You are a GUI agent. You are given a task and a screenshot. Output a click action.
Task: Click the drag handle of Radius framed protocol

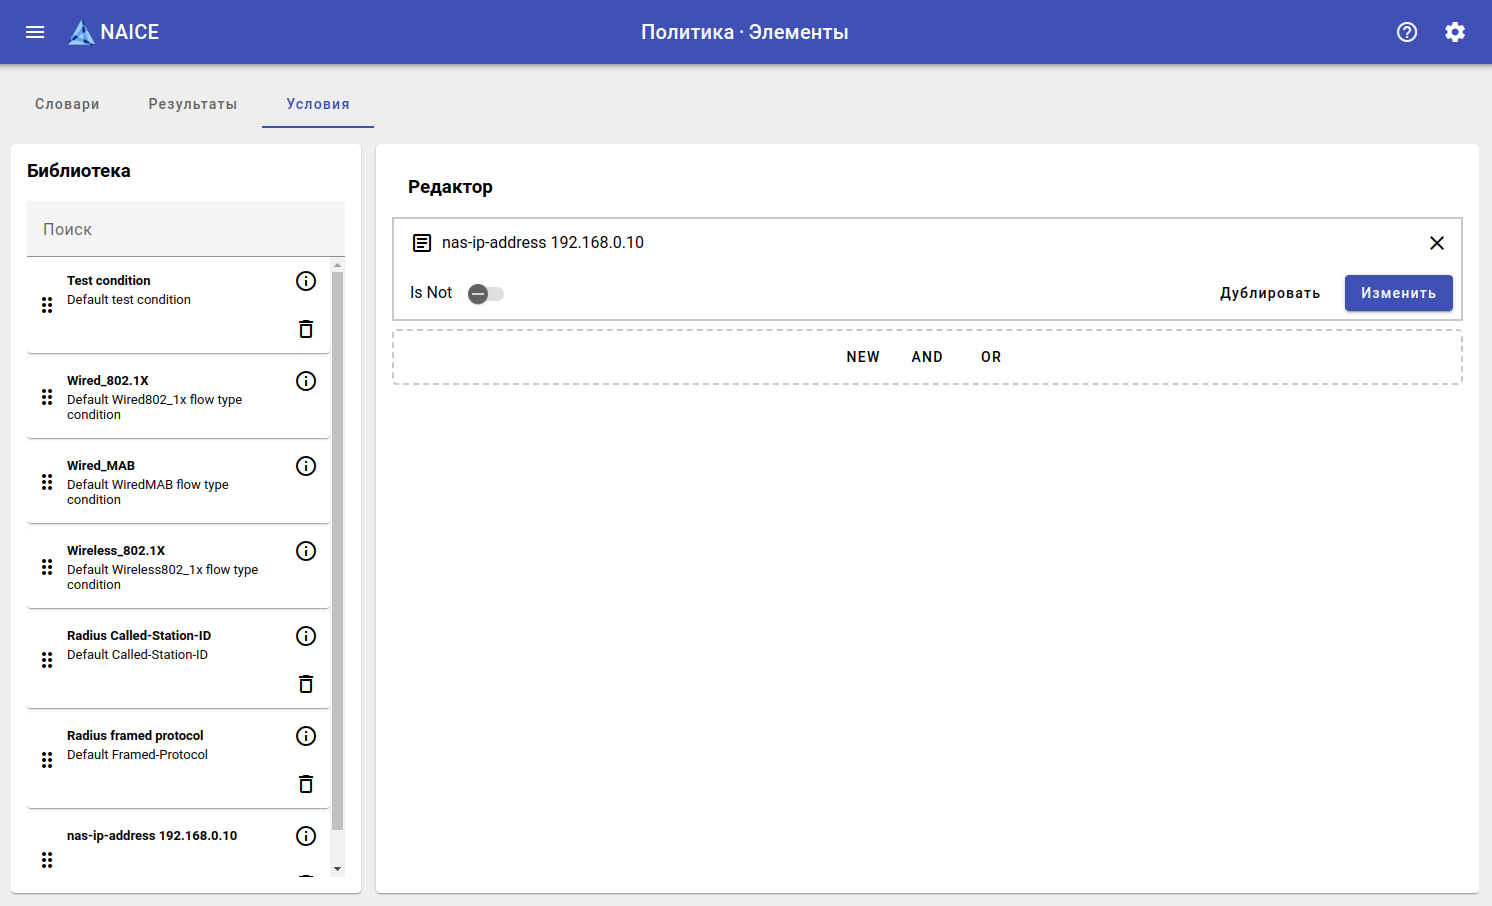pos(47,760)
